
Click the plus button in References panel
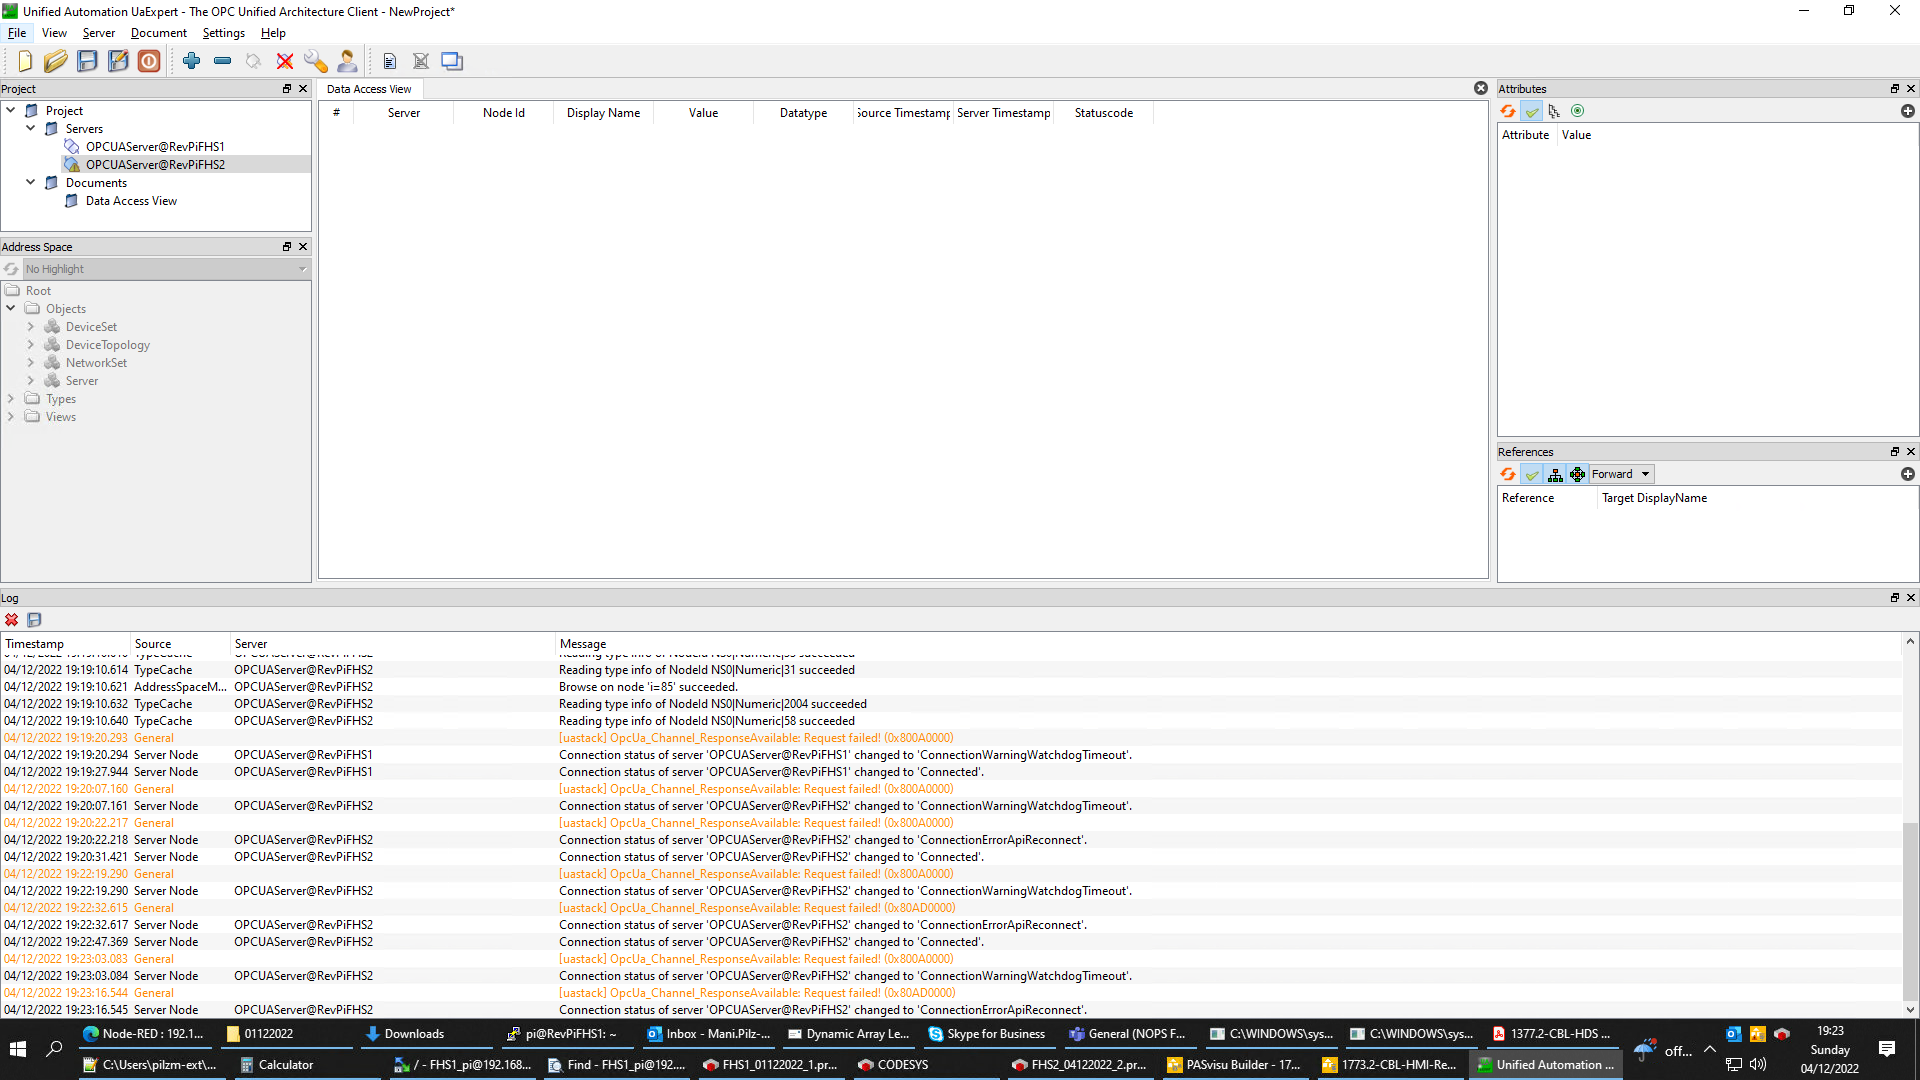coord(1907,474)
